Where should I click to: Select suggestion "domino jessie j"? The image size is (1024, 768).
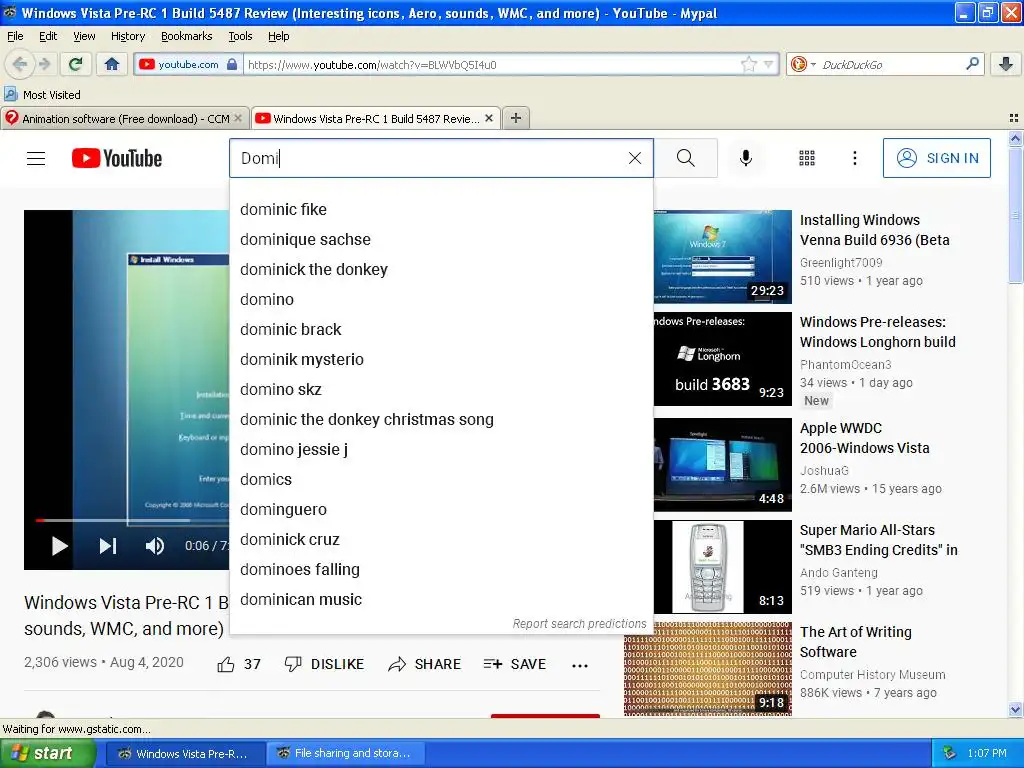point(441,450)
